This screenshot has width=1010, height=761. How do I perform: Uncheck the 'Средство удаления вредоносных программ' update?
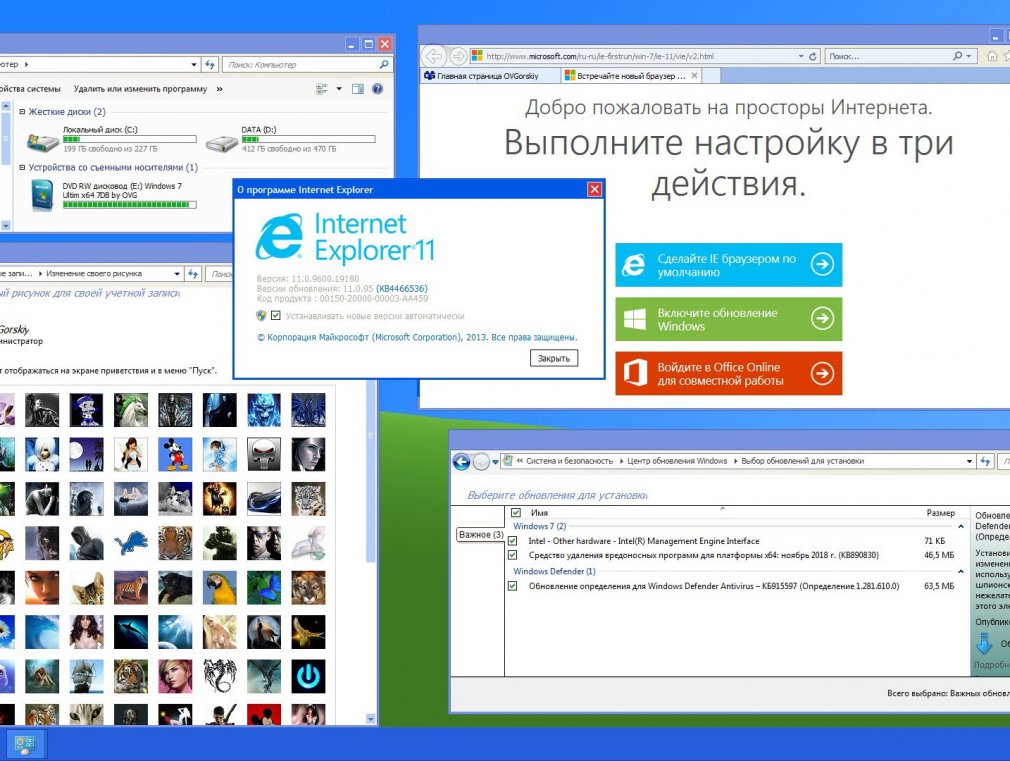513,555
